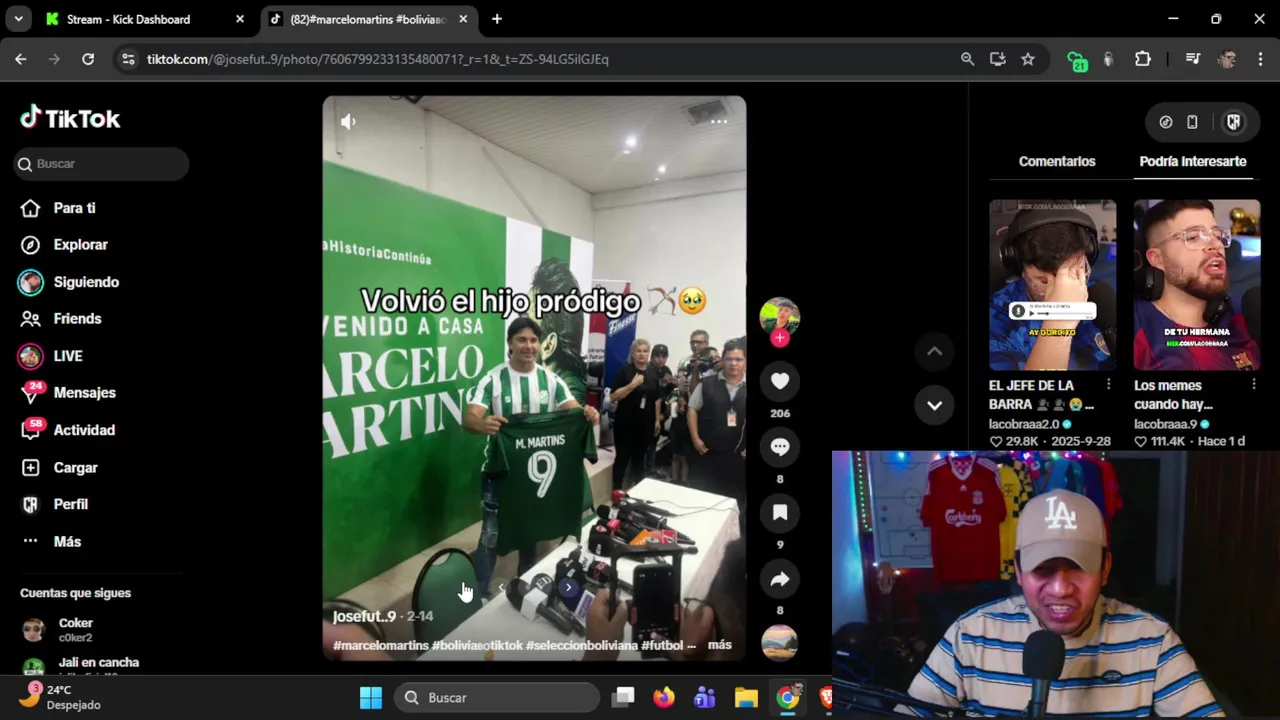Reload the page
The height and width of the screenshot is (720, 1280).
[88, 59]
